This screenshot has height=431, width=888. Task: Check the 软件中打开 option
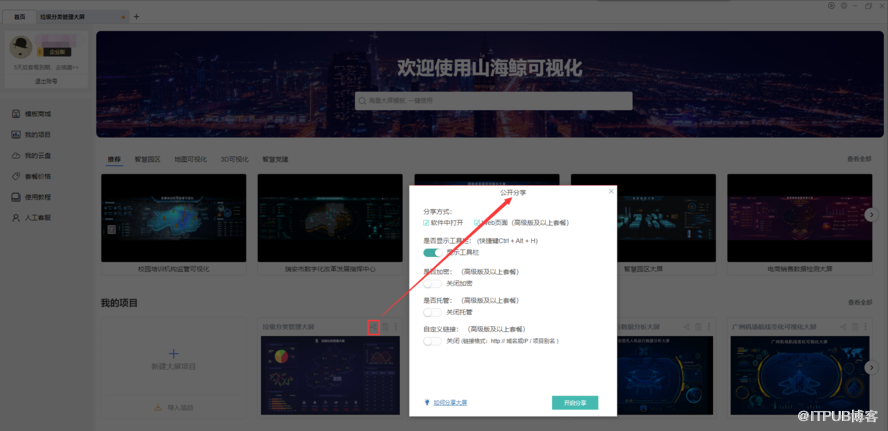click(427, 222)
